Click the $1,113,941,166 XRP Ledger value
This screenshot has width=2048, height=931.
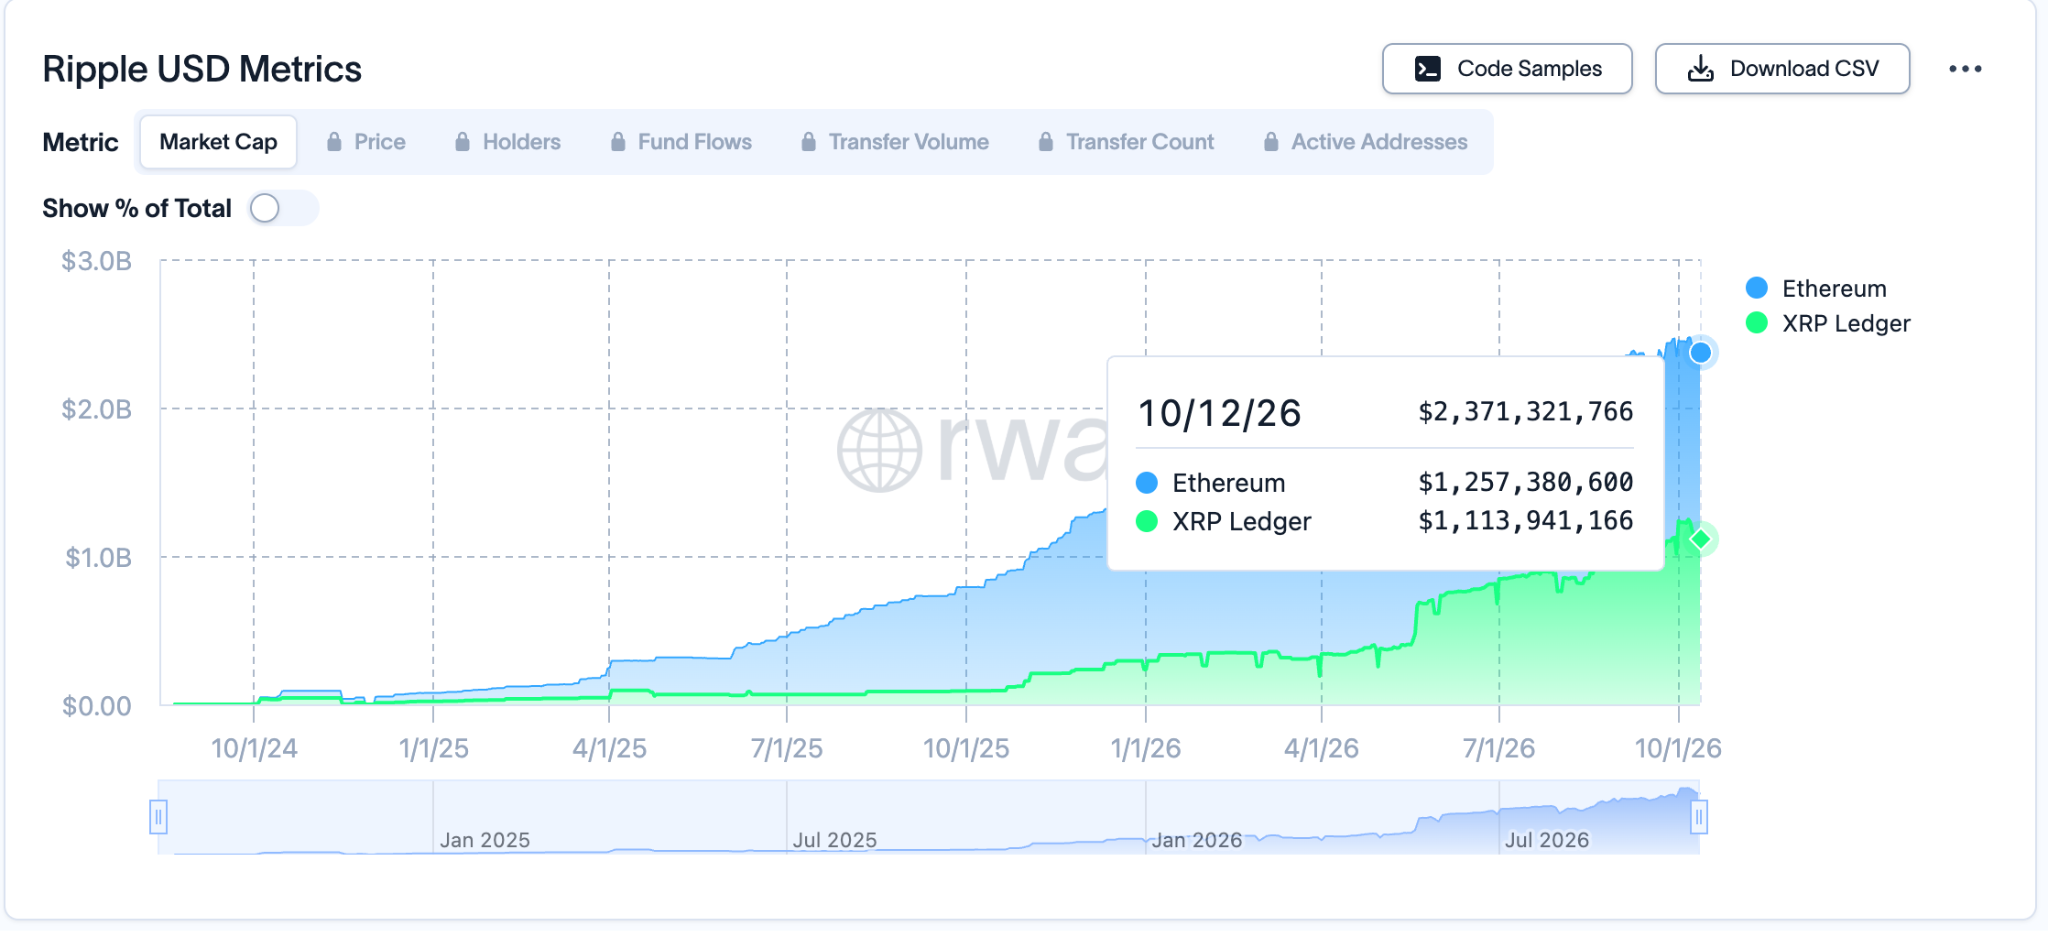1525,520
